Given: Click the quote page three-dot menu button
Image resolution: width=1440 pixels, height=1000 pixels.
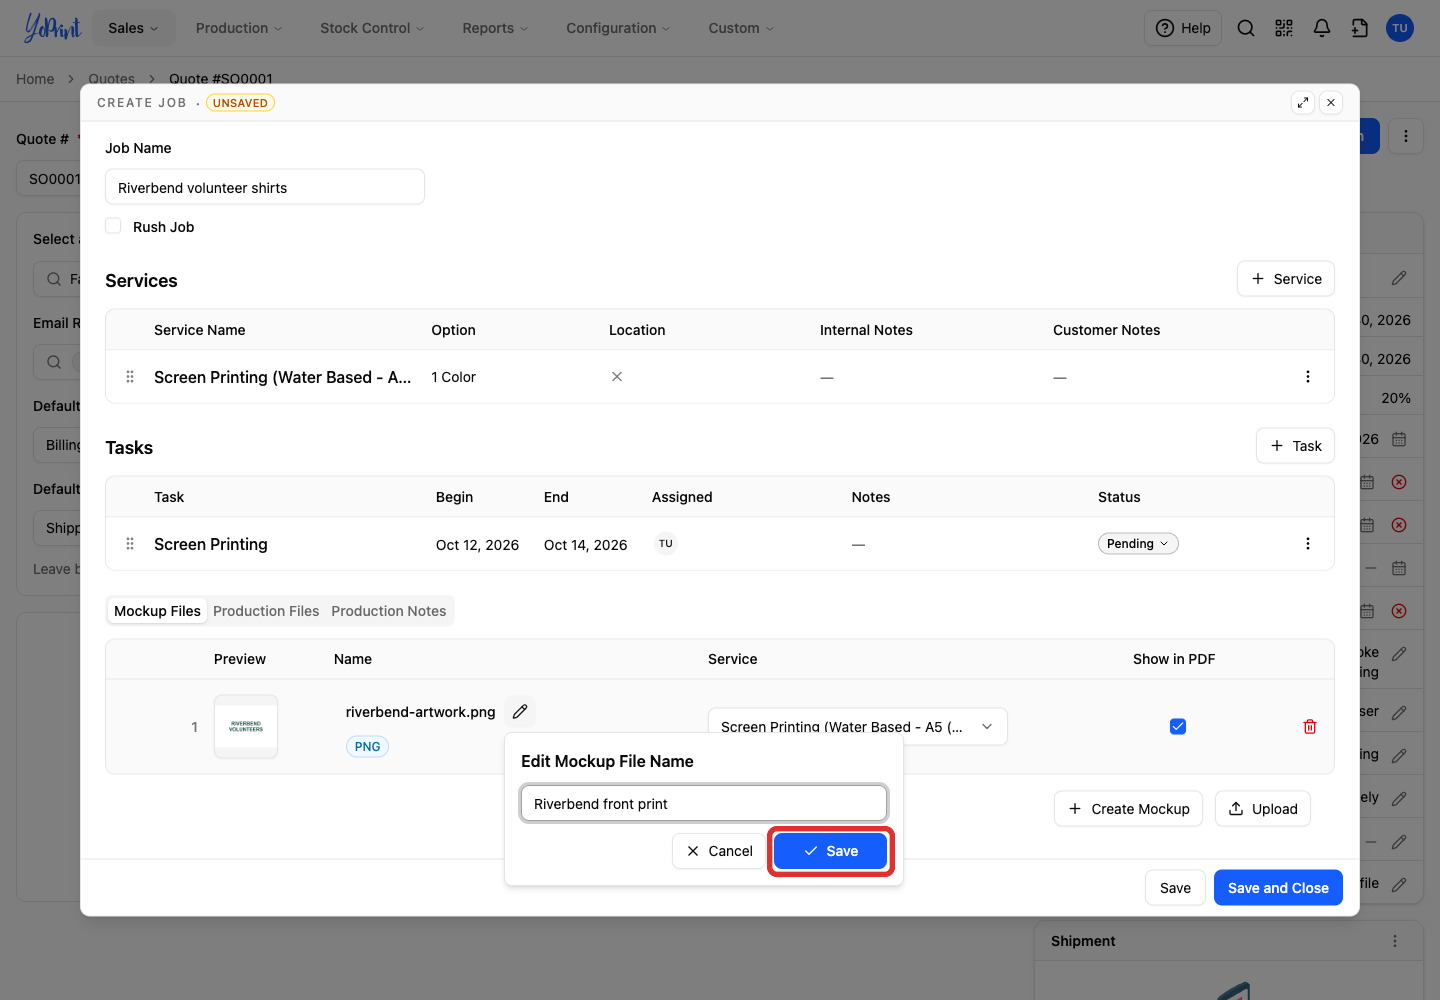Looking at the screenshot, I should pos(1406,136).
